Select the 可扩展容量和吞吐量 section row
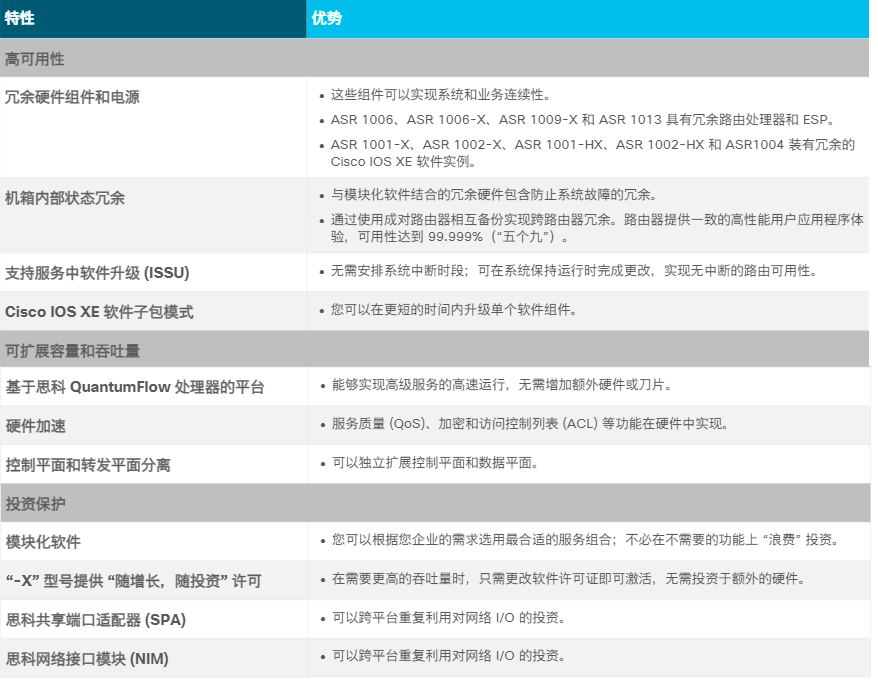 [70, 349]
